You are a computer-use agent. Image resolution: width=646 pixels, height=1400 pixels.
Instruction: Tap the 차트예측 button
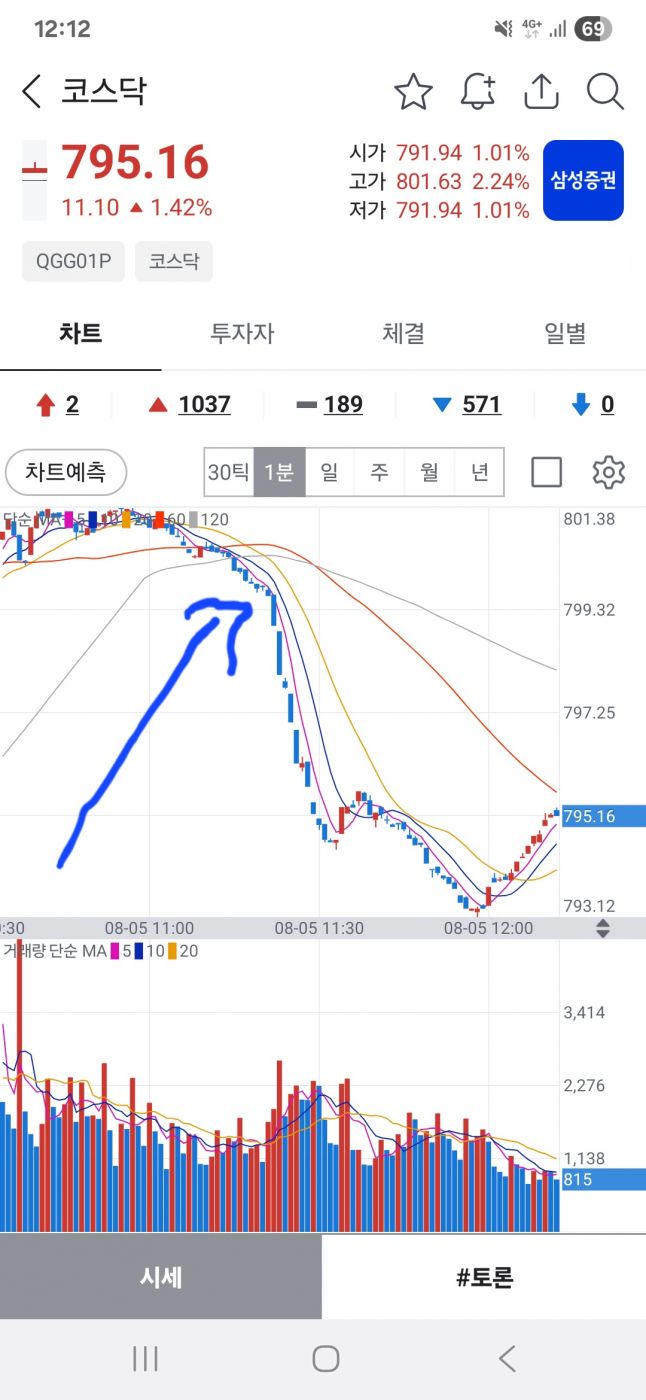(x=67, y=472)
